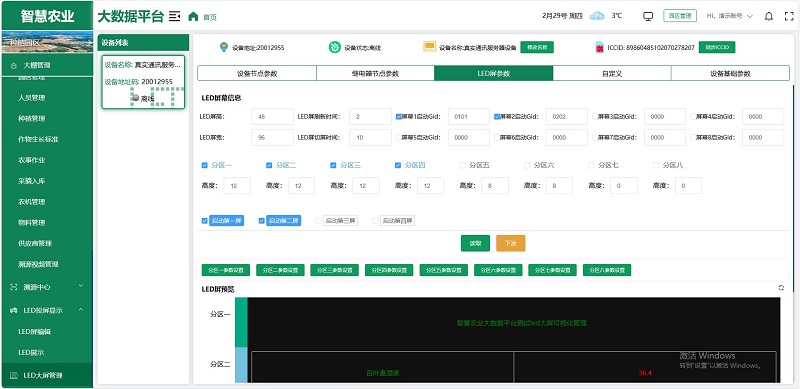Click the LED屏高 input field

272,116
